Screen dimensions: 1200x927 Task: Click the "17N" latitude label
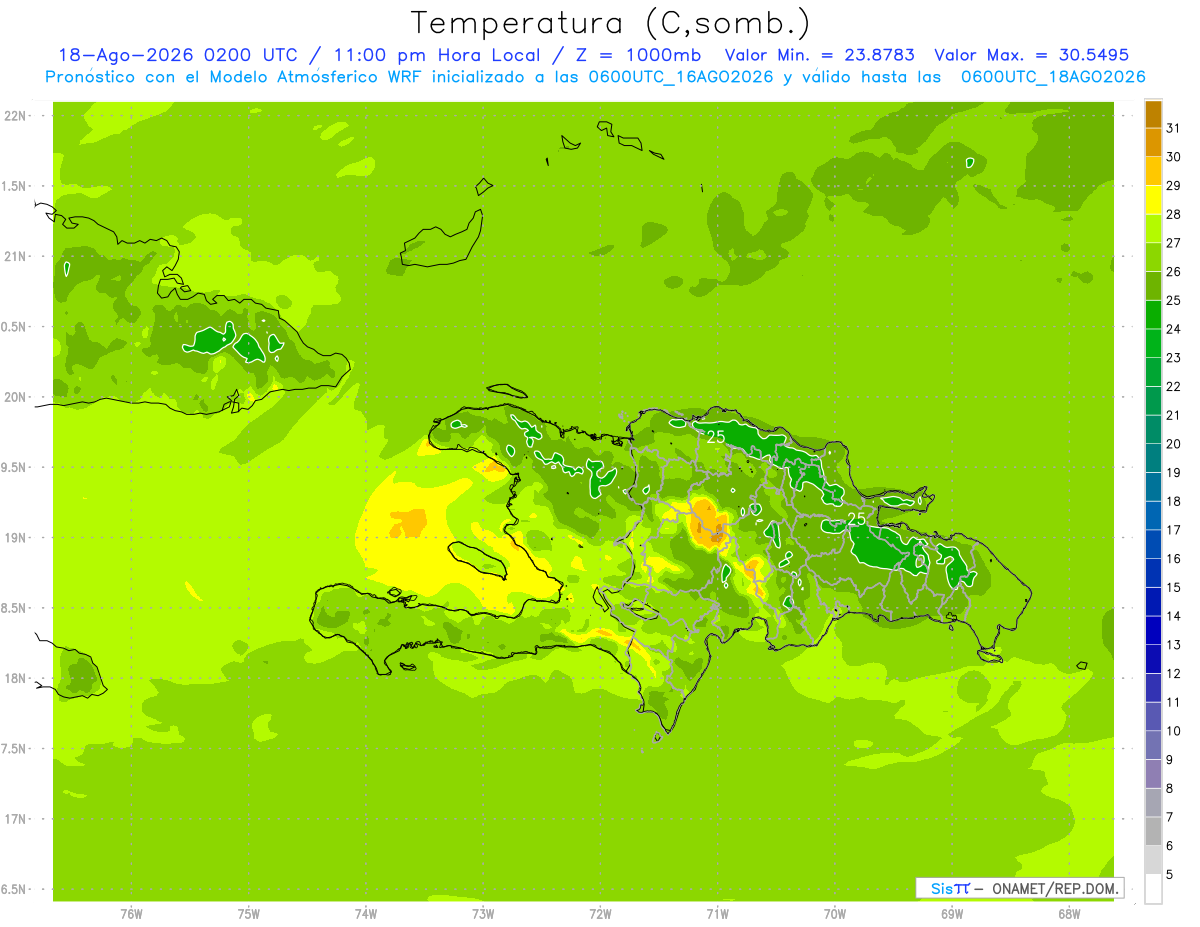tap(16, 819)
